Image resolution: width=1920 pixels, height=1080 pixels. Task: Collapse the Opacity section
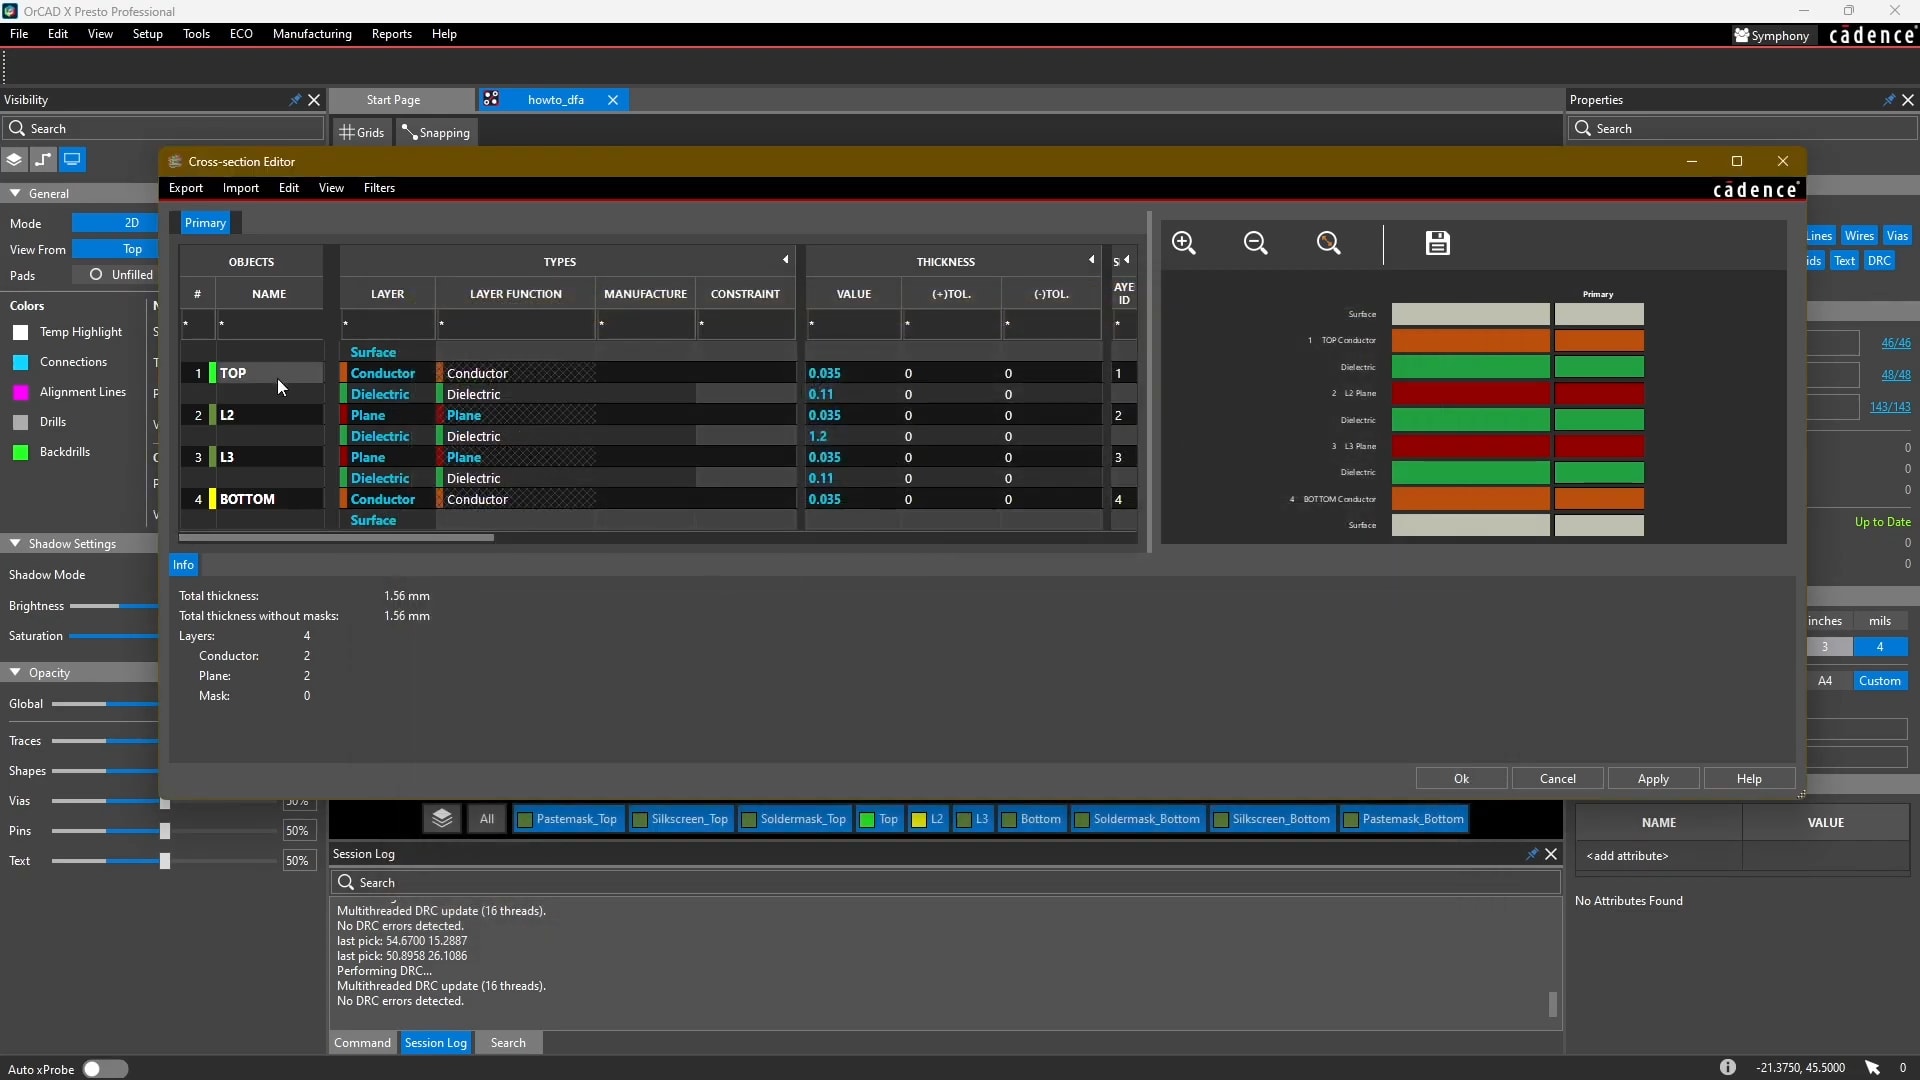click(16, 672)
